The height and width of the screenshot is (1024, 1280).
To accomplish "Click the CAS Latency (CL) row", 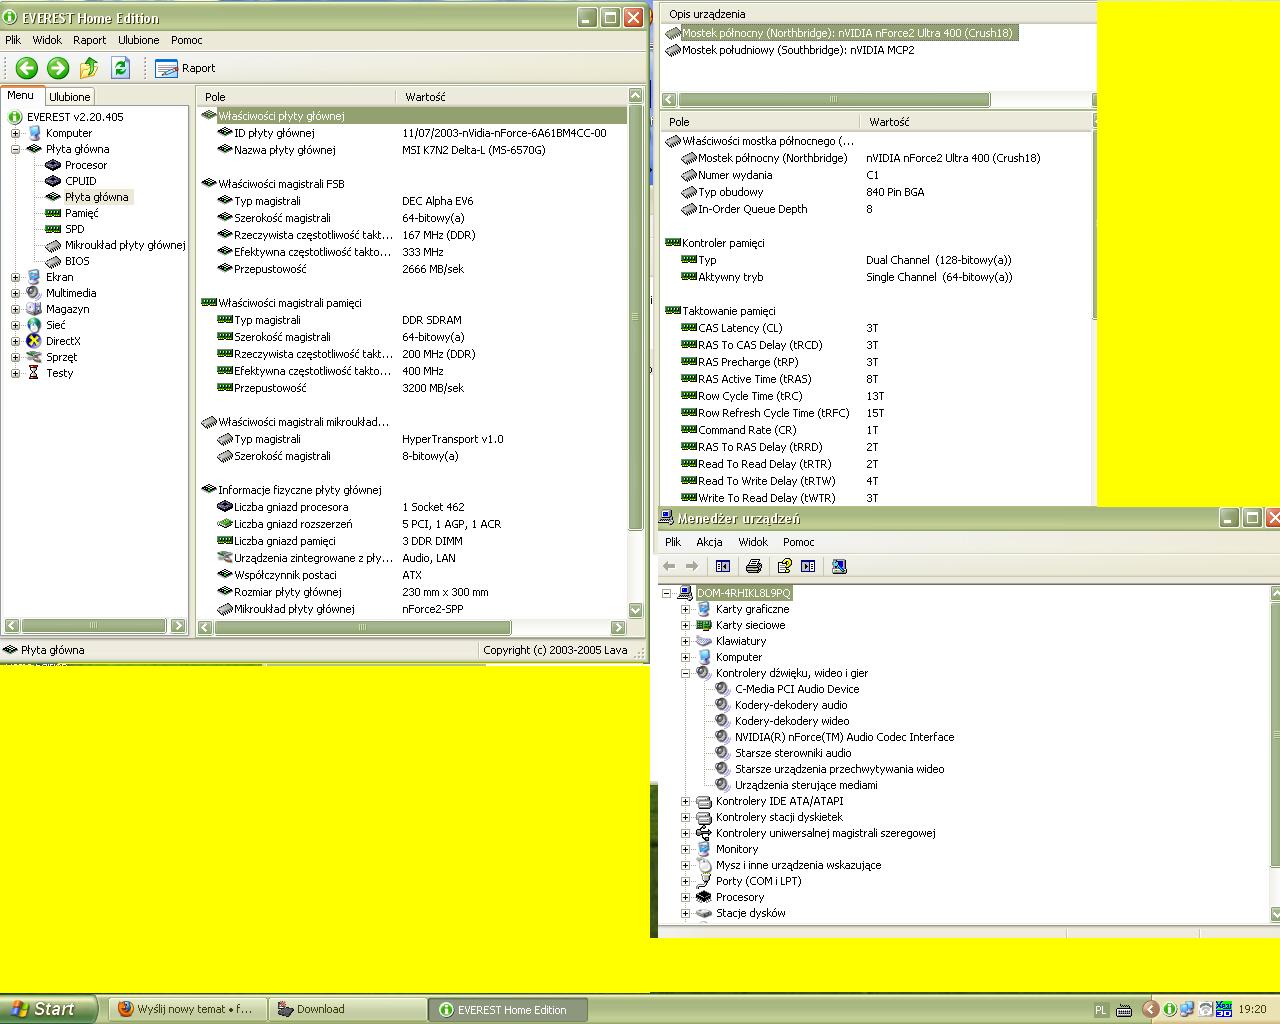I will (878, 328).
